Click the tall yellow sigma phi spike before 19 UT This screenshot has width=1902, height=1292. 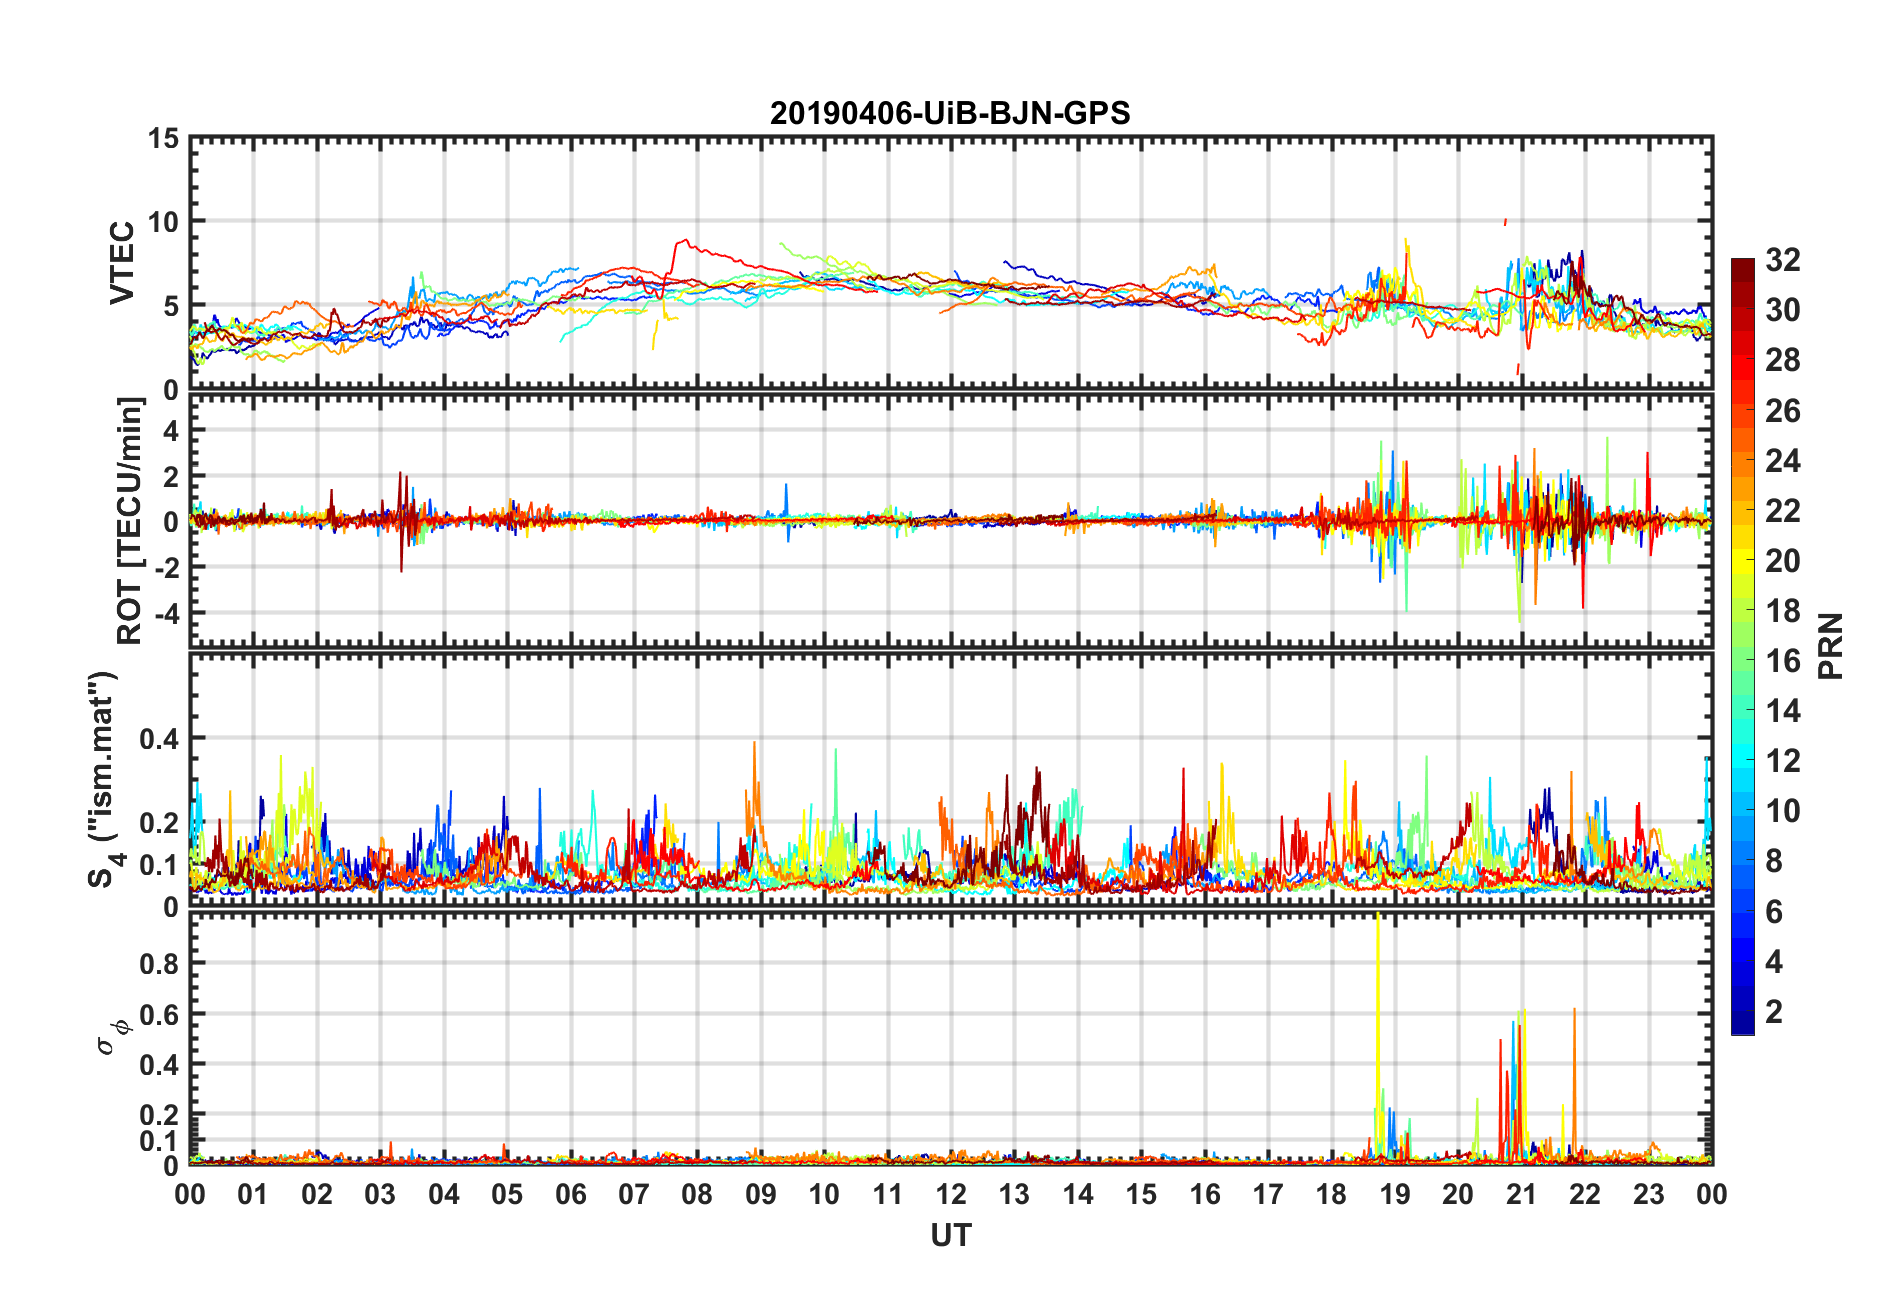[x=1378, y=1035]
